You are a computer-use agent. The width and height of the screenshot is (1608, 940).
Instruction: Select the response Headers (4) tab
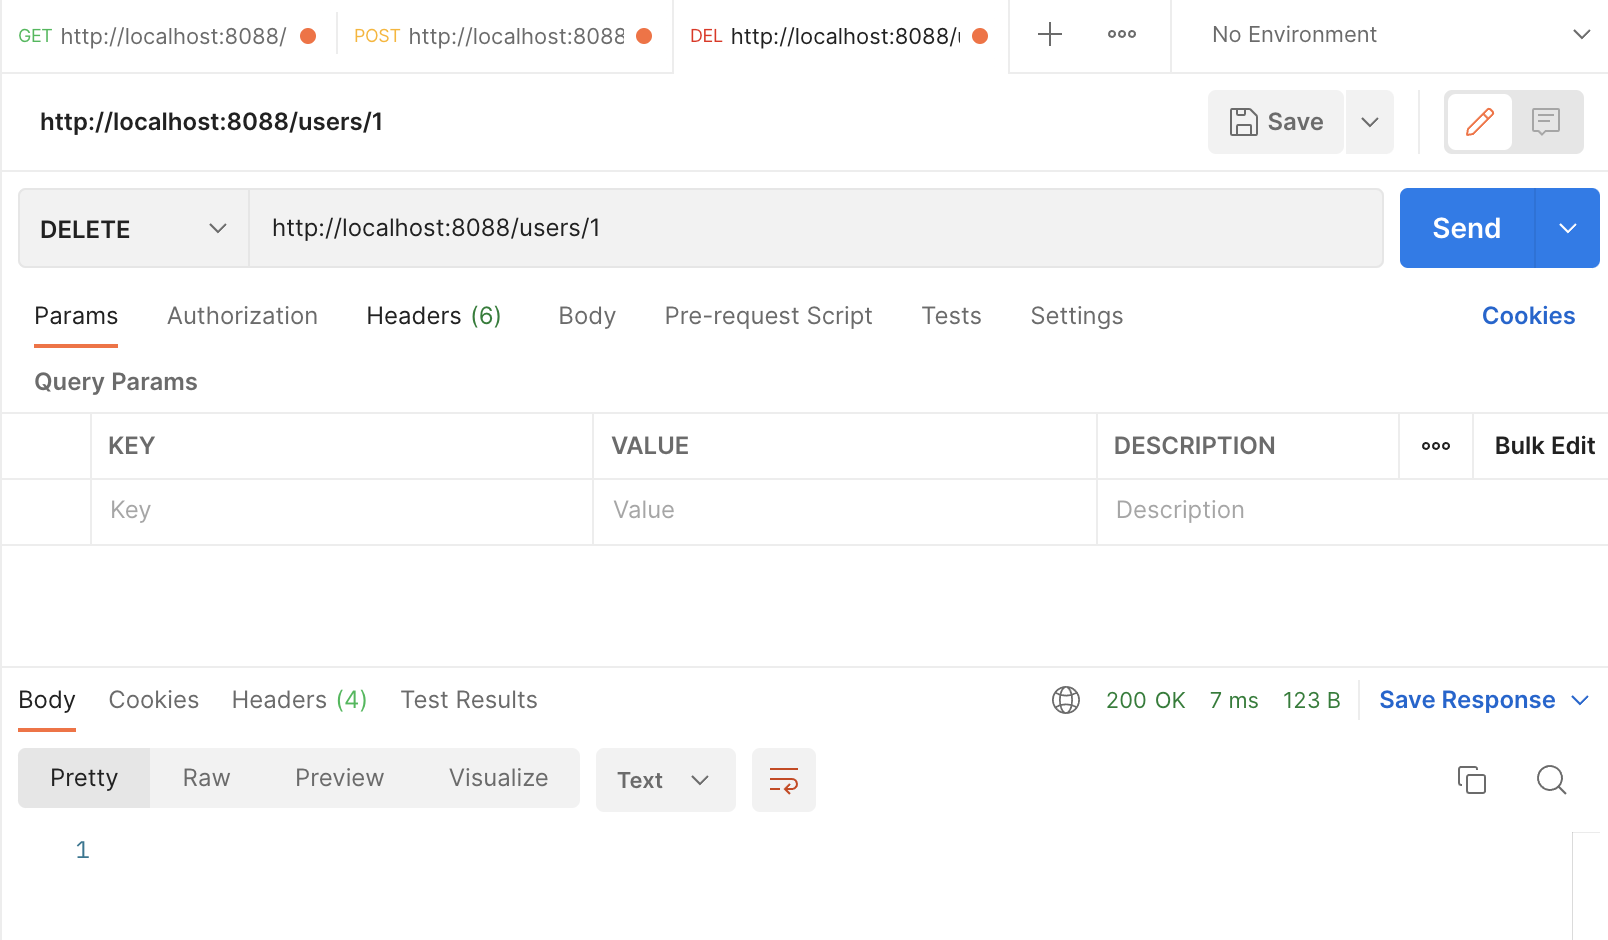point(299,700)
